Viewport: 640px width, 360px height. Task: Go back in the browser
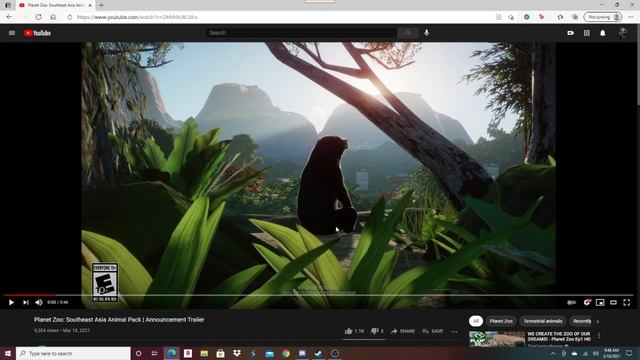(9, 17)
